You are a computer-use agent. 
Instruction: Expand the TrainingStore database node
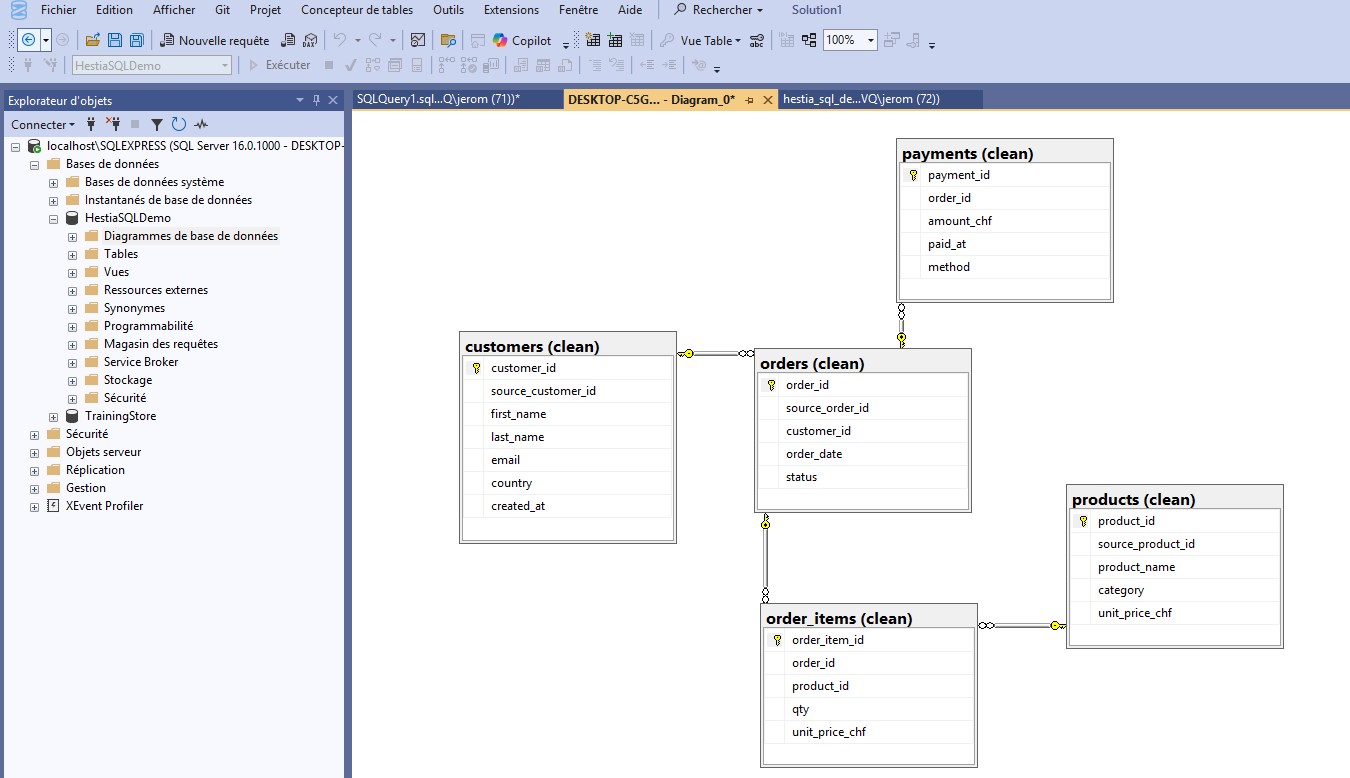pyautogui.click(x=53, y=416)
